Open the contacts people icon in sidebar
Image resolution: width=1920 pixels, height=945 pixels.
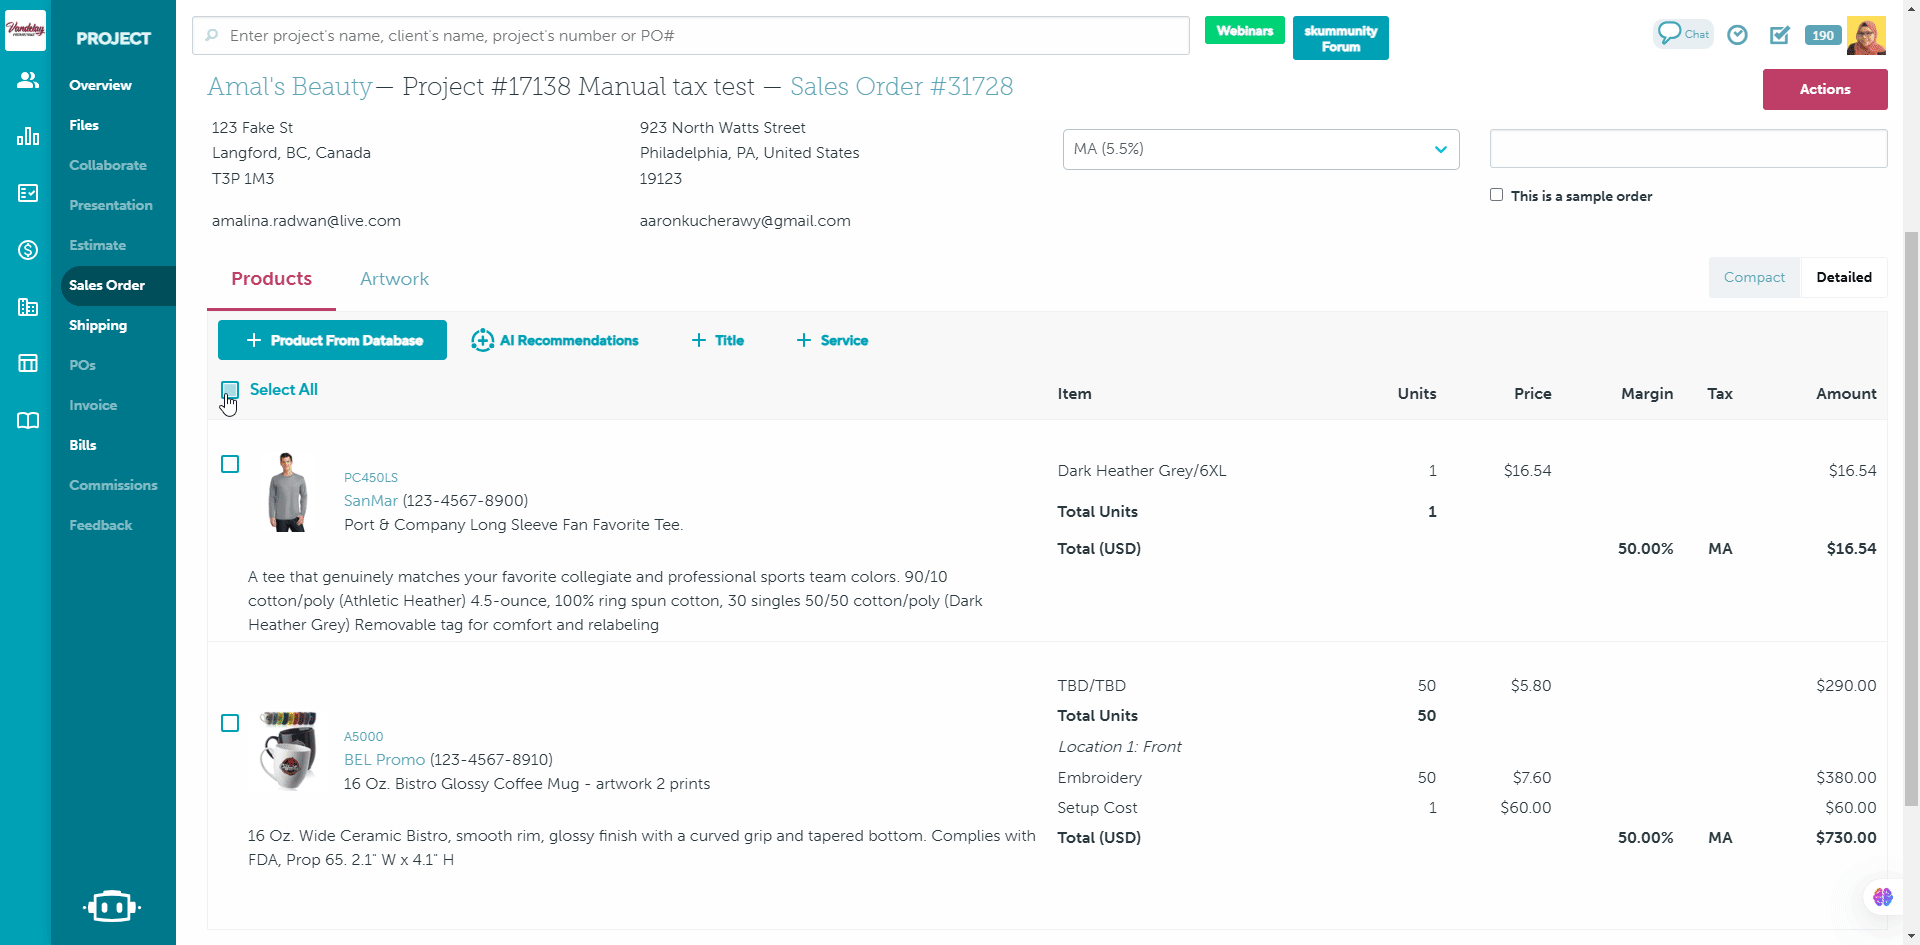coord(28,80)
